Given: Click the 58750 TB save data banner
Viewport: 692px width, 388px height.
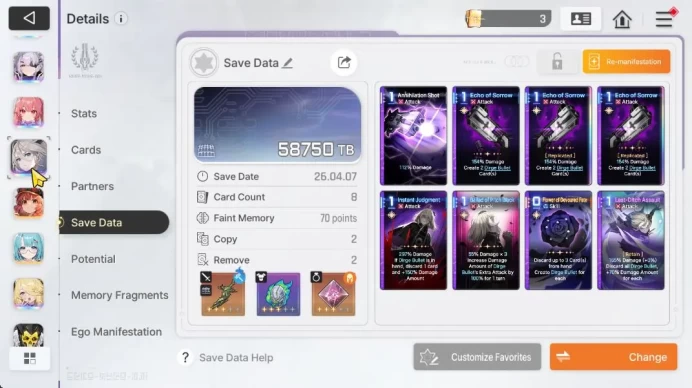Looking at the screenshot, I should tap(278, 125).
